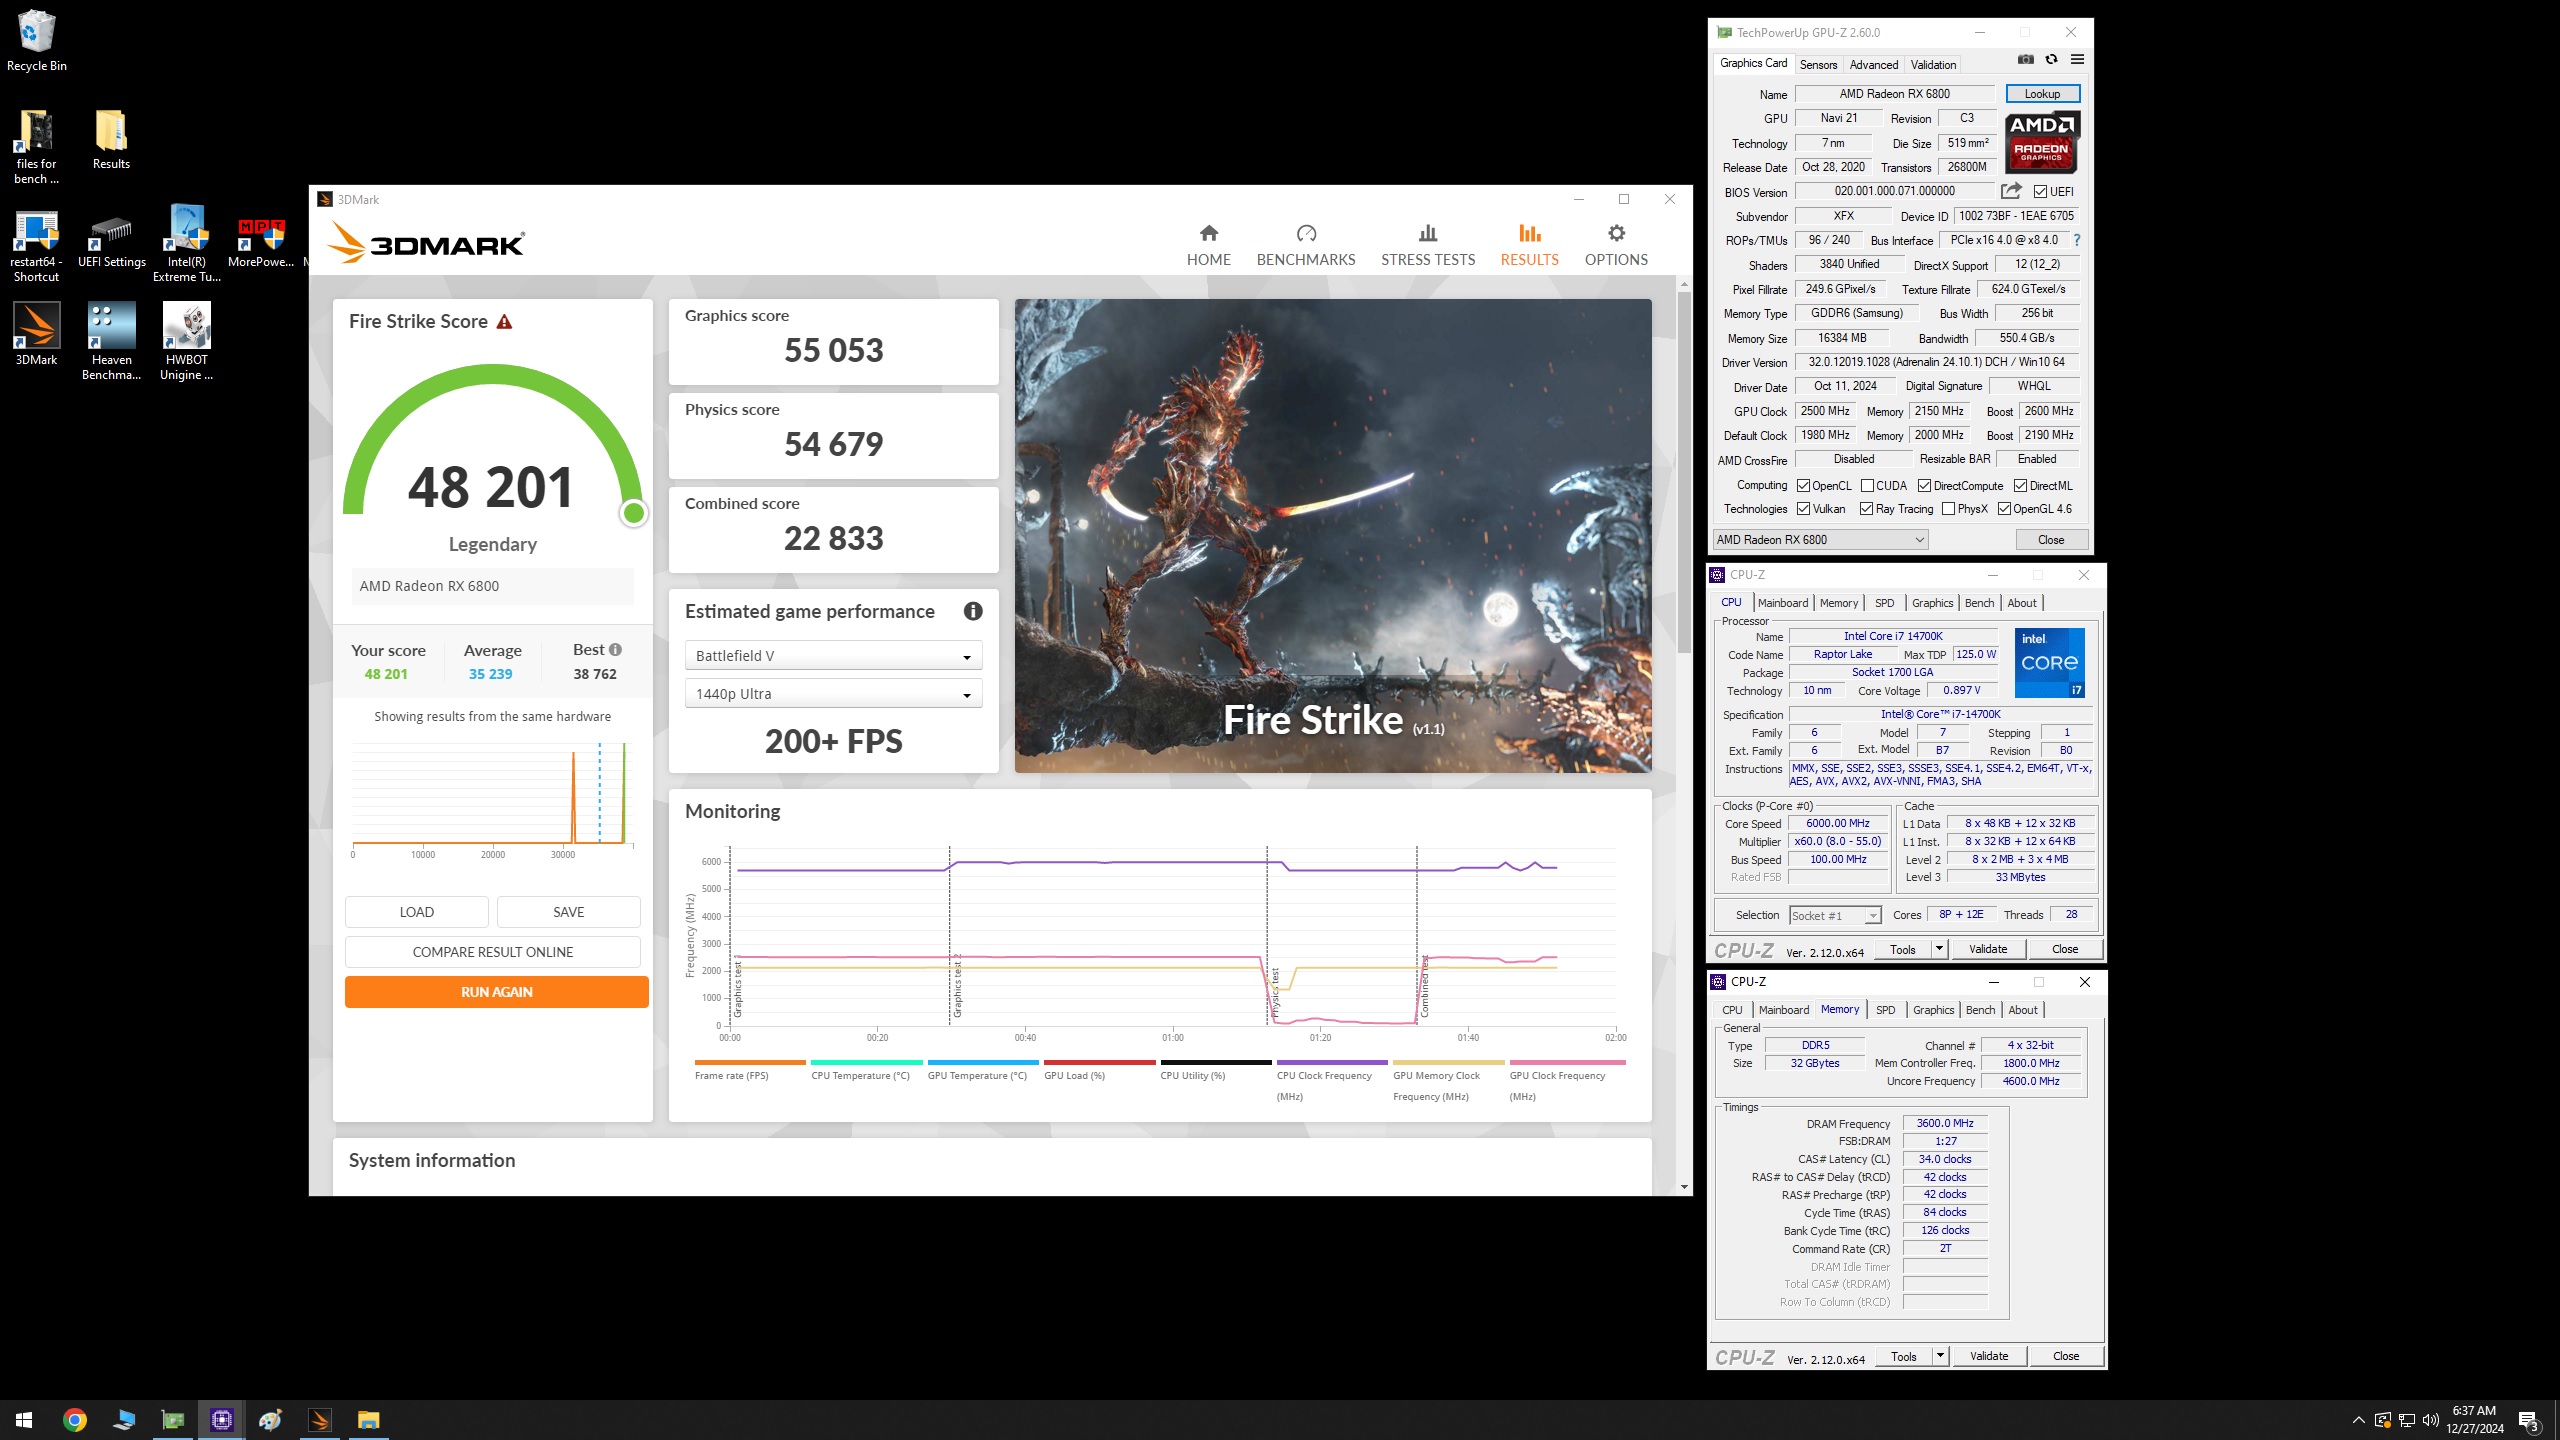Open SPD tab in lower CPU-Z window
The height and width of the screenshot is (1440, 2560).
[1885, 1010]
